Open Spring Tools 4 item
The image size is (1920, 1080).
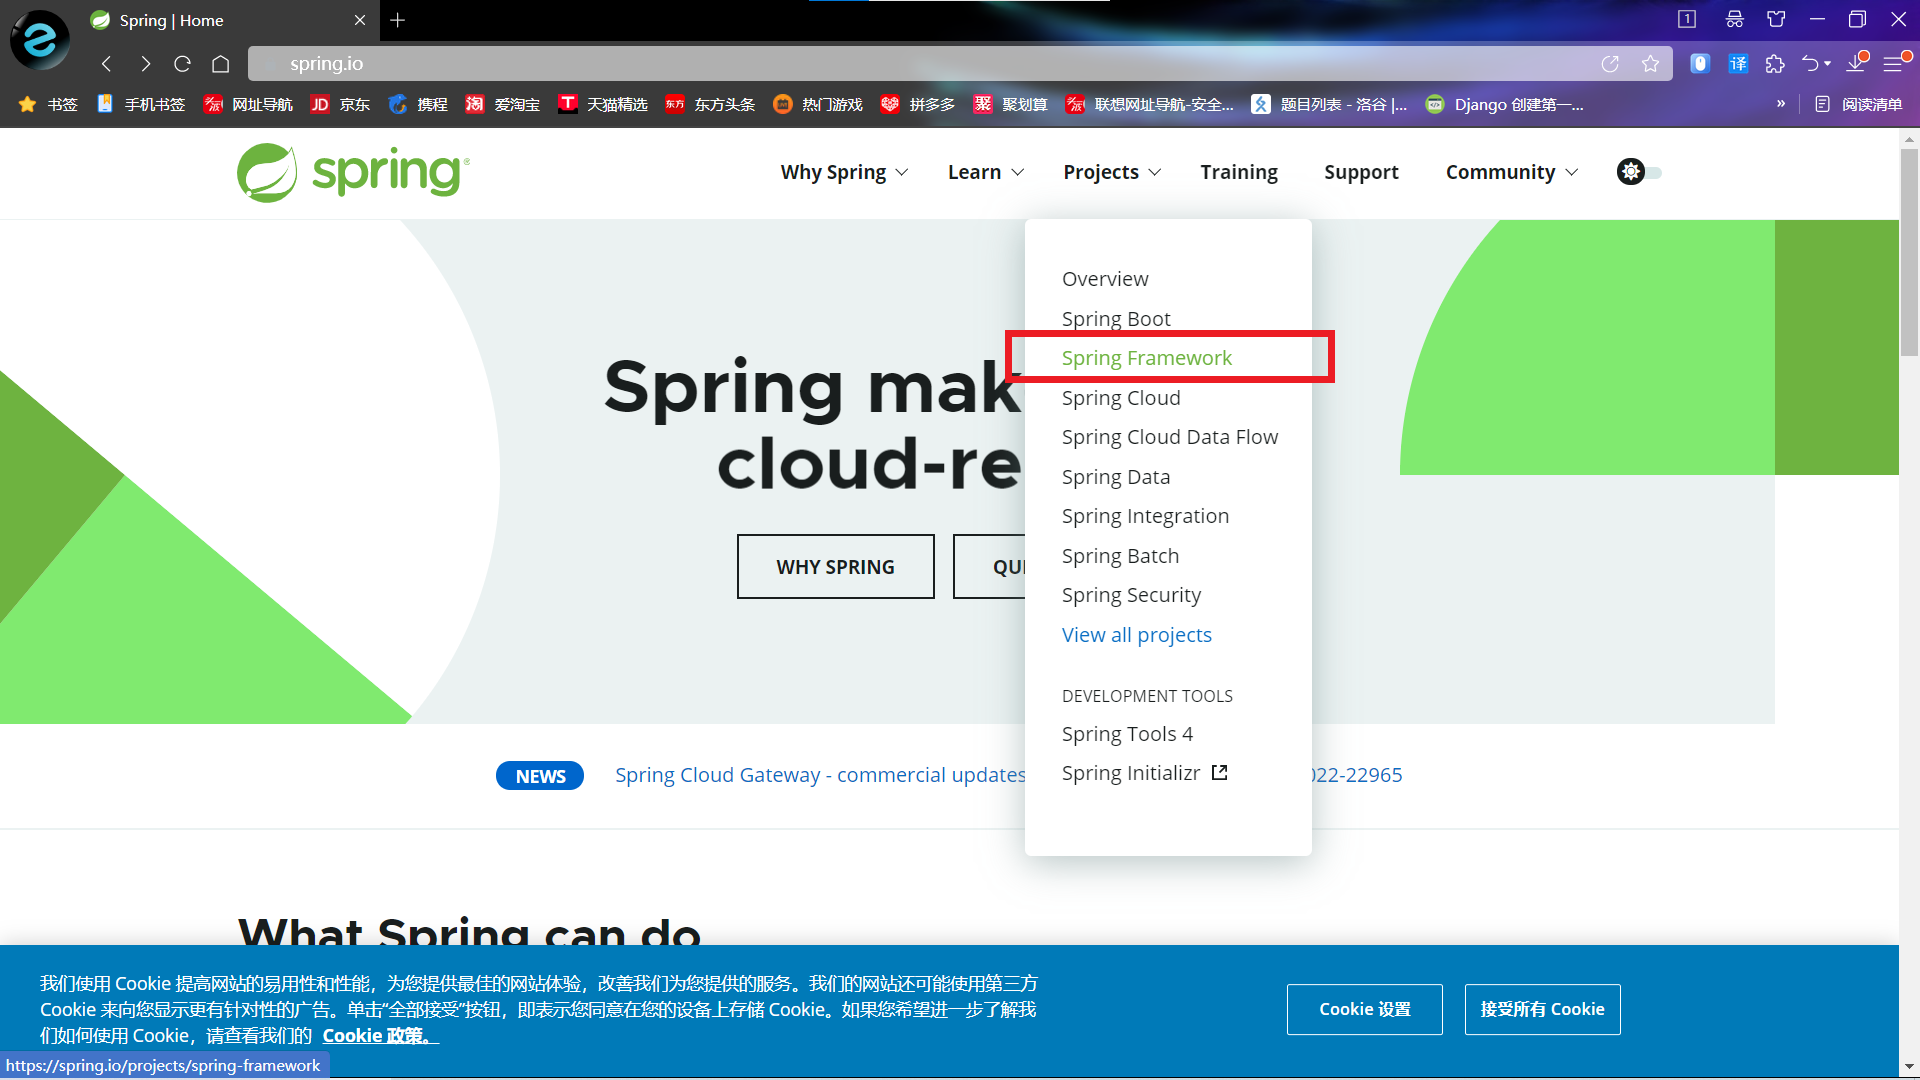click(x=1127, y=734)
